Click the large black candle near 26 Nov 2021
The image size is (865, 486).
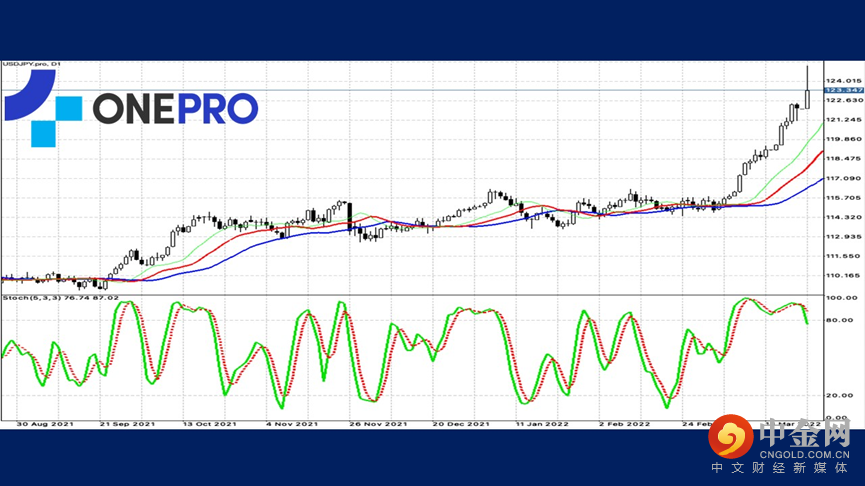tap(350, 217)
